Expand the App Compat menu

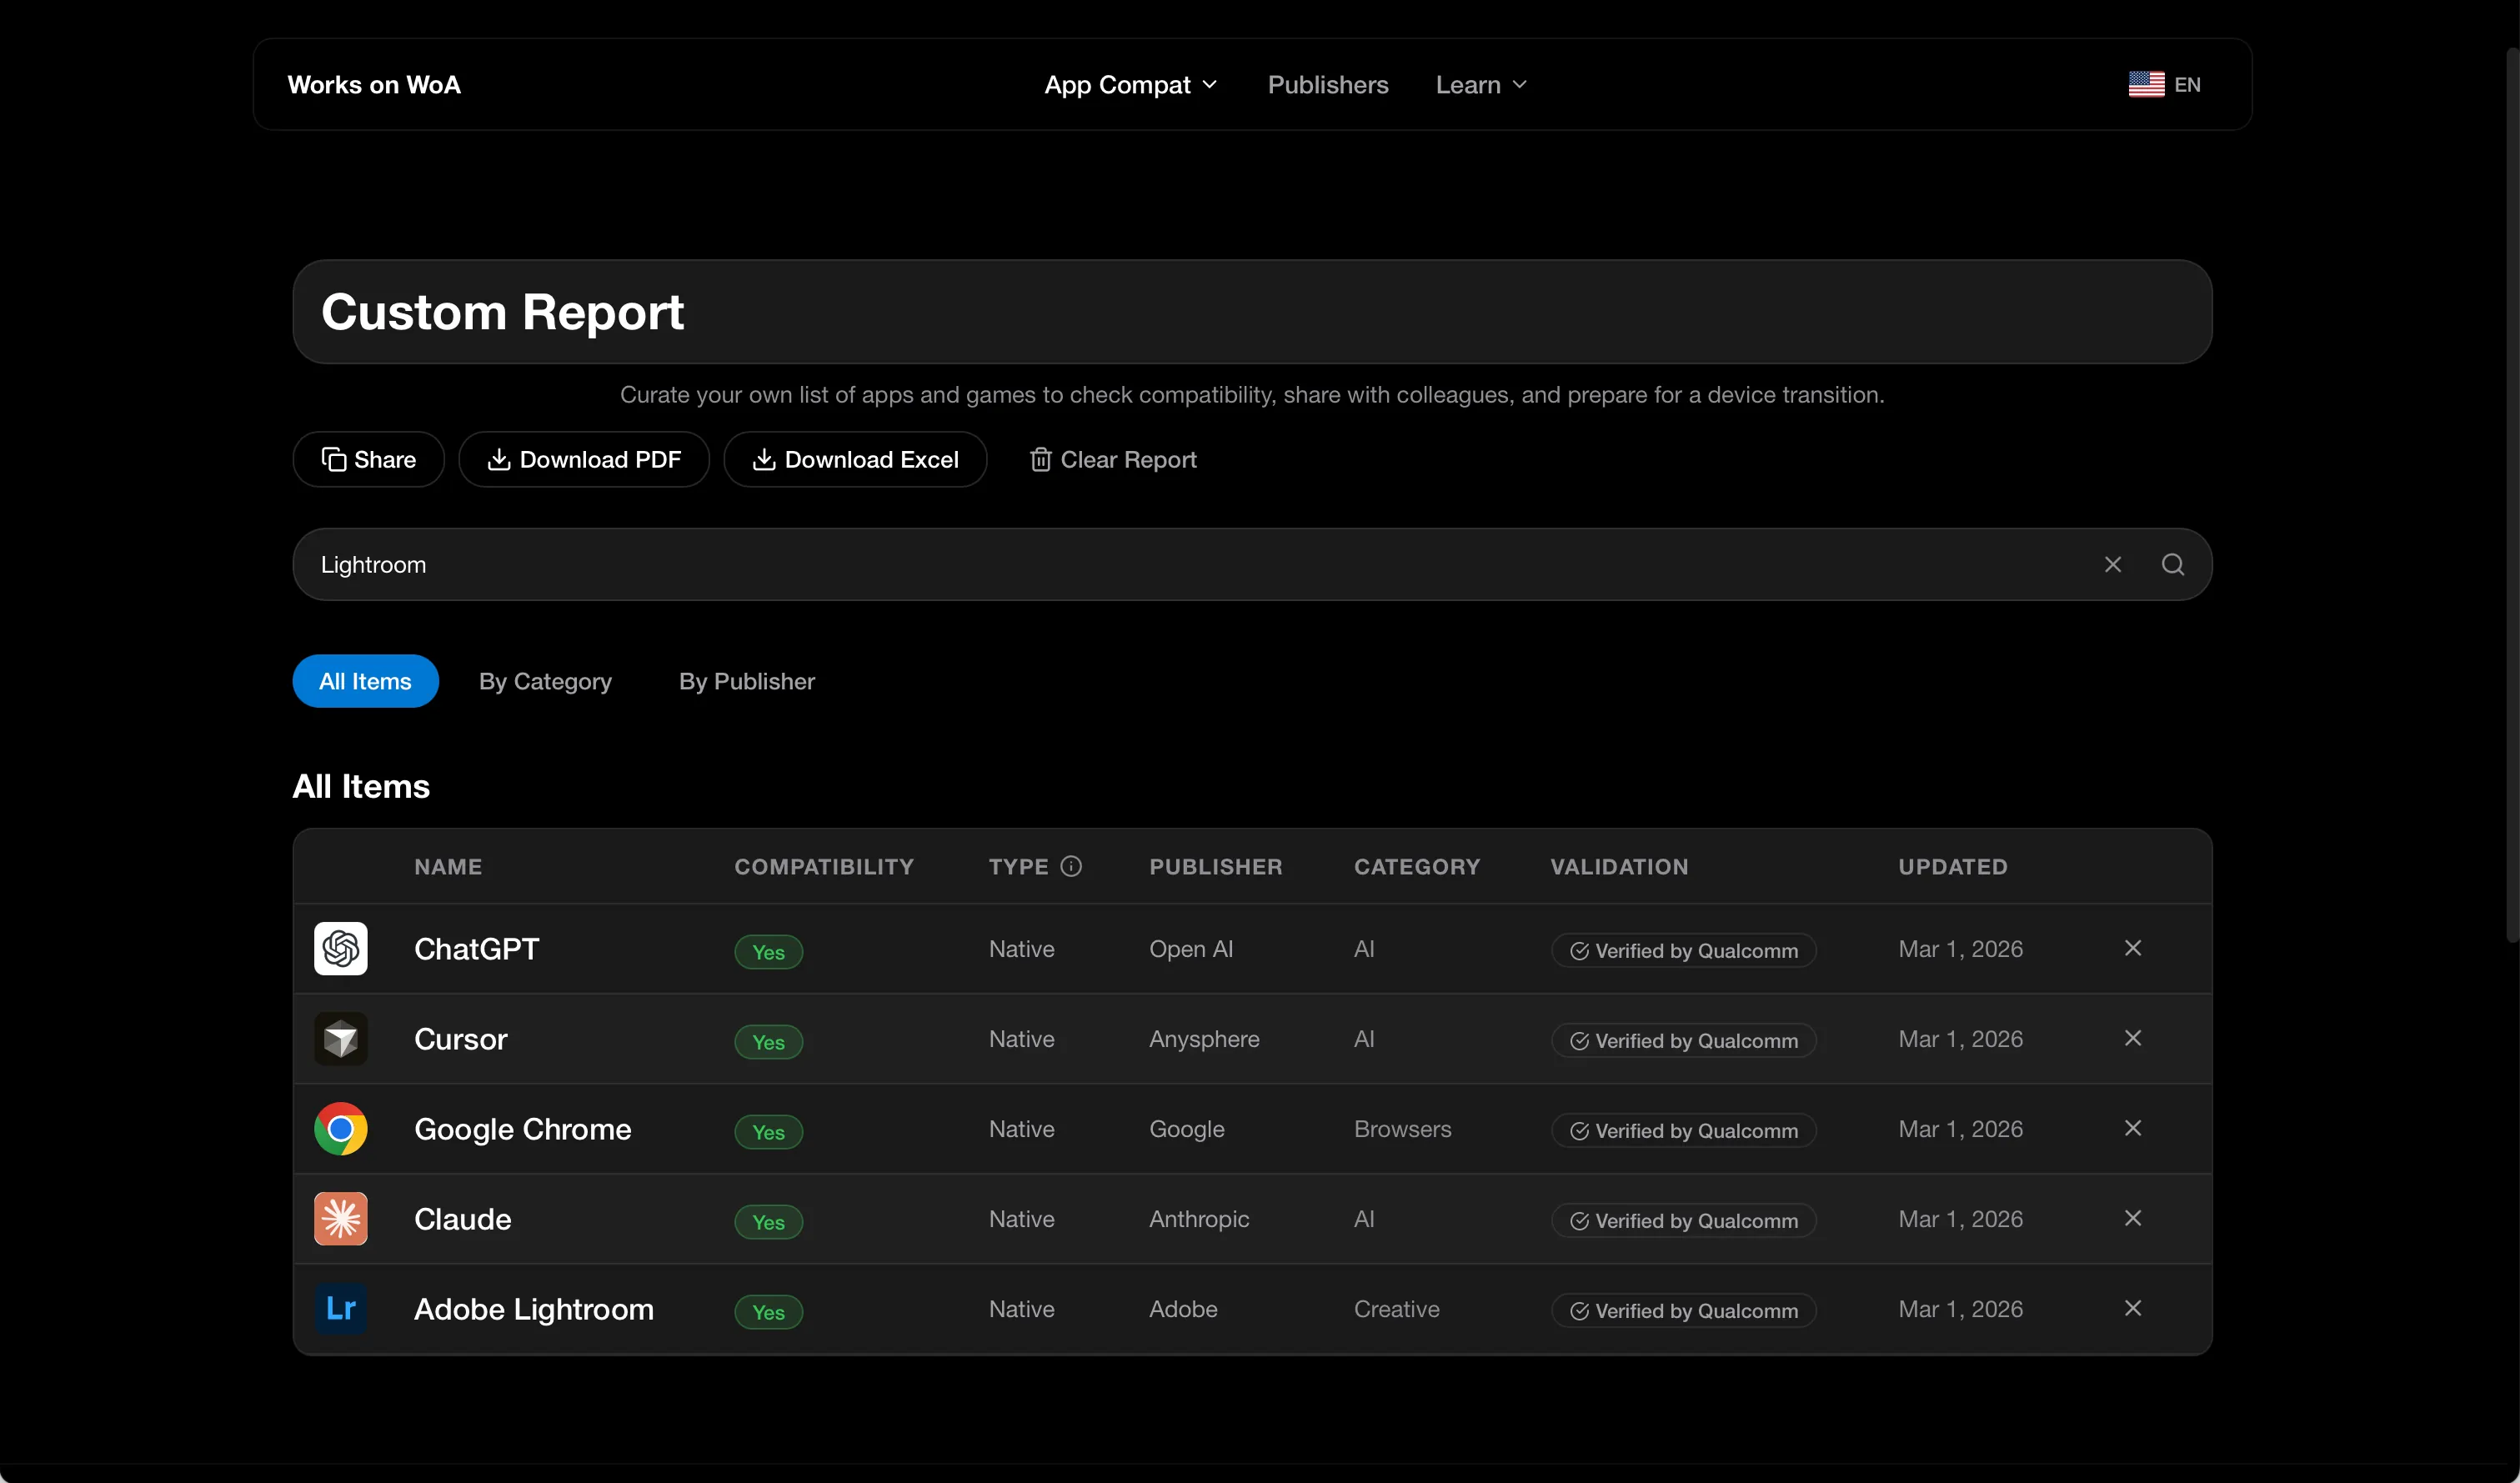coord(1130,85)
